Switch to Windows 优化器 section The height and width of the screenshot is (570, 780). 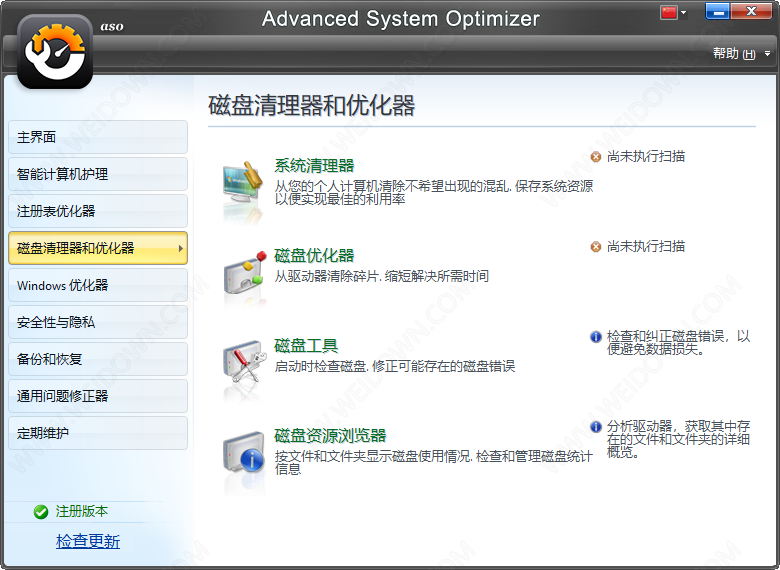tap(98, 285)
